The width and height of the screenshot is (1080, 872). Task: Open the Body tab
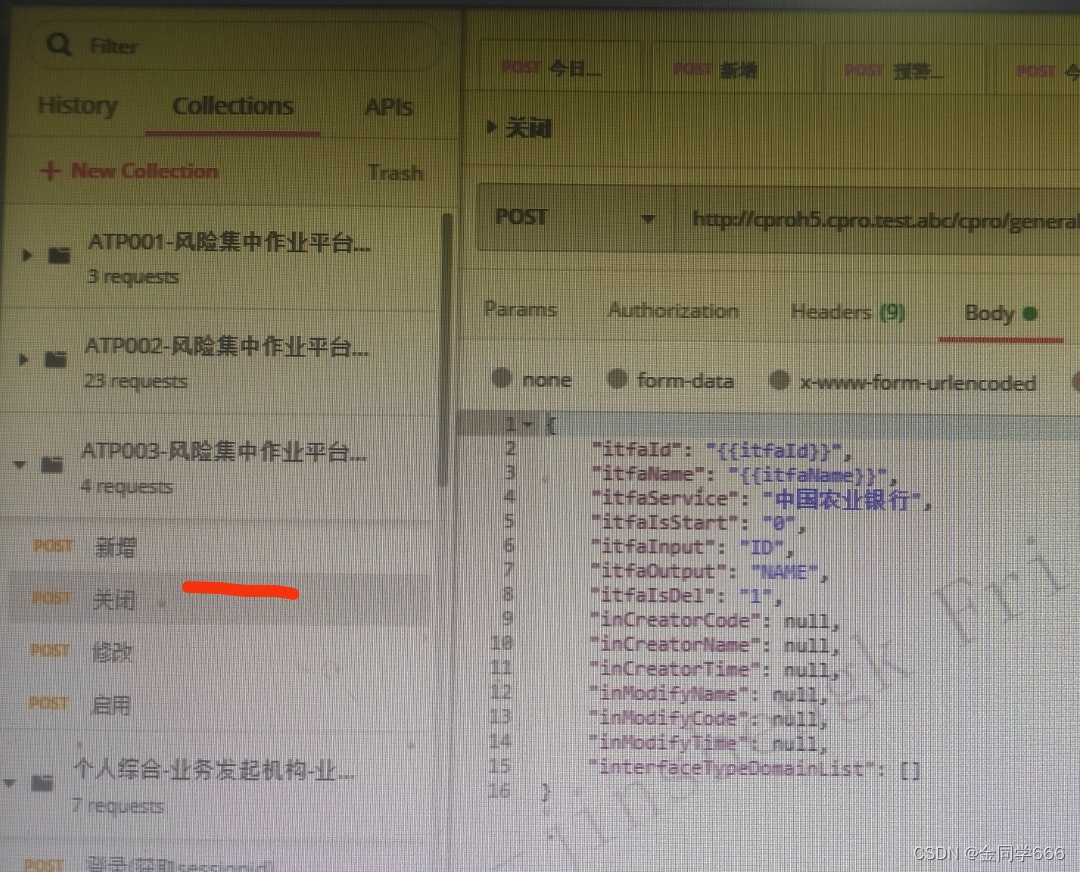[x=1000, y=313]
